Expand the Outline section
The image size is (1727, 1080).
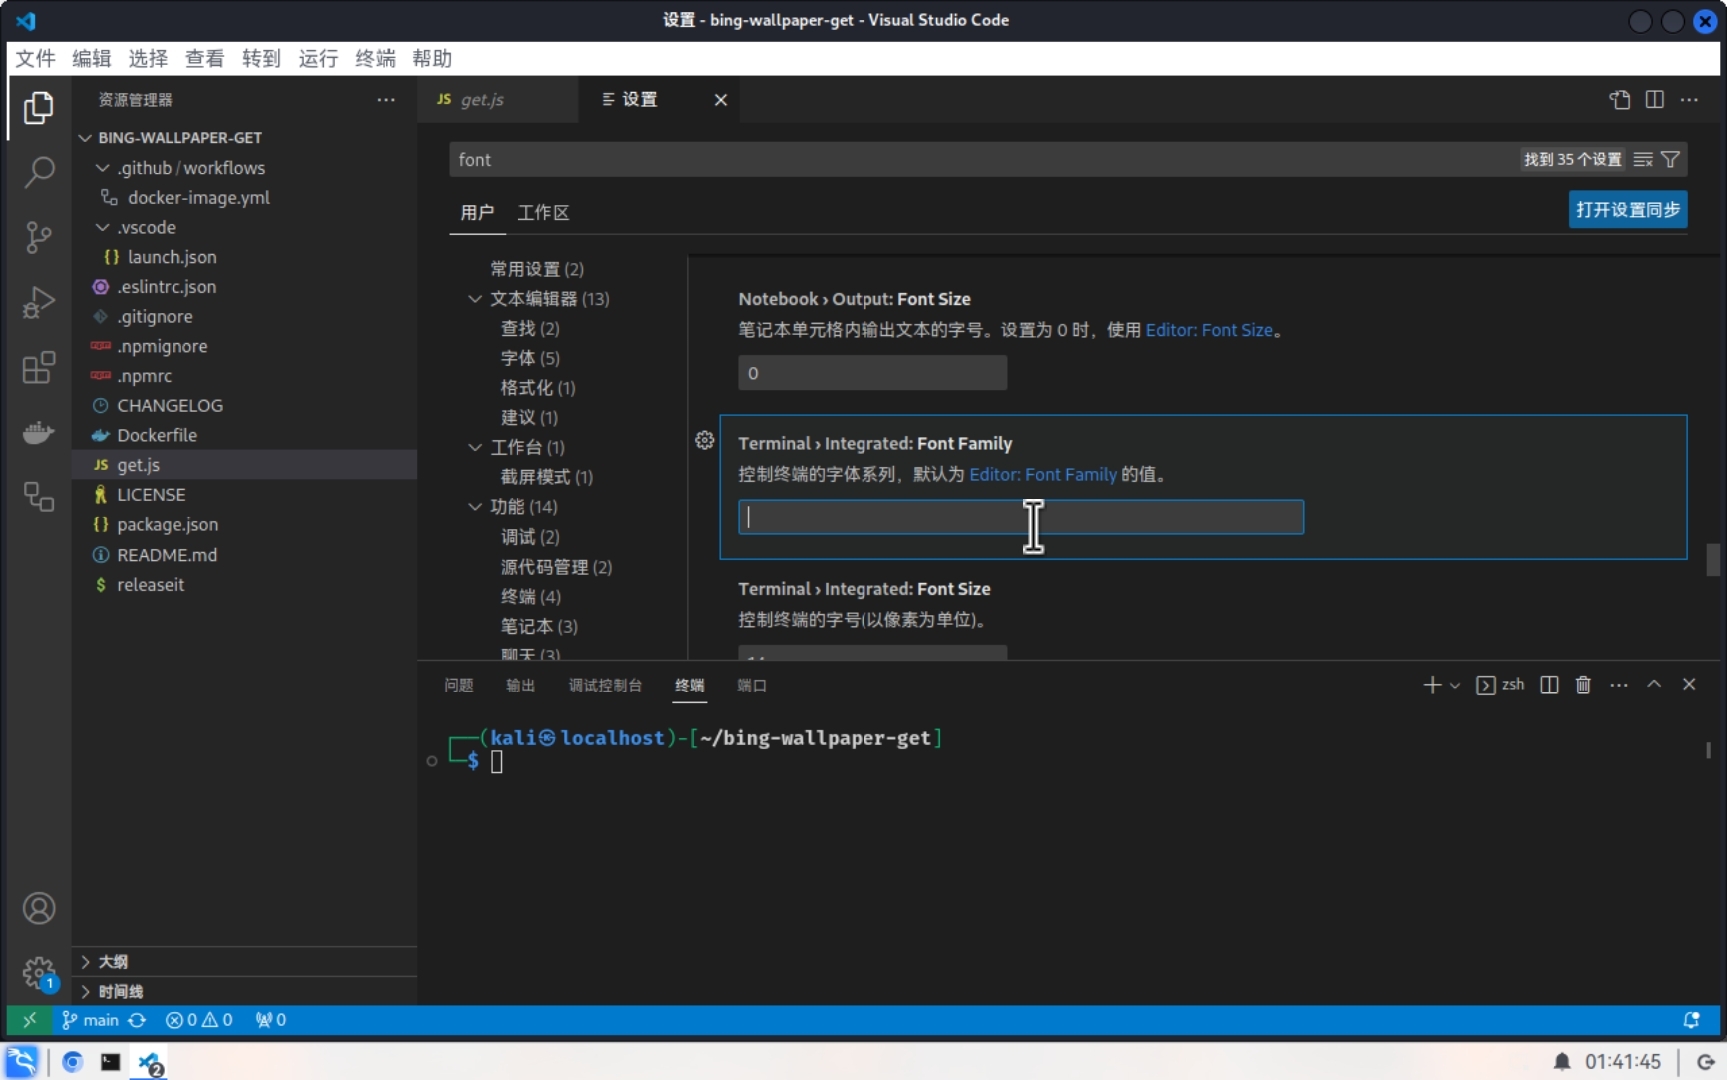tap(244, 961)
